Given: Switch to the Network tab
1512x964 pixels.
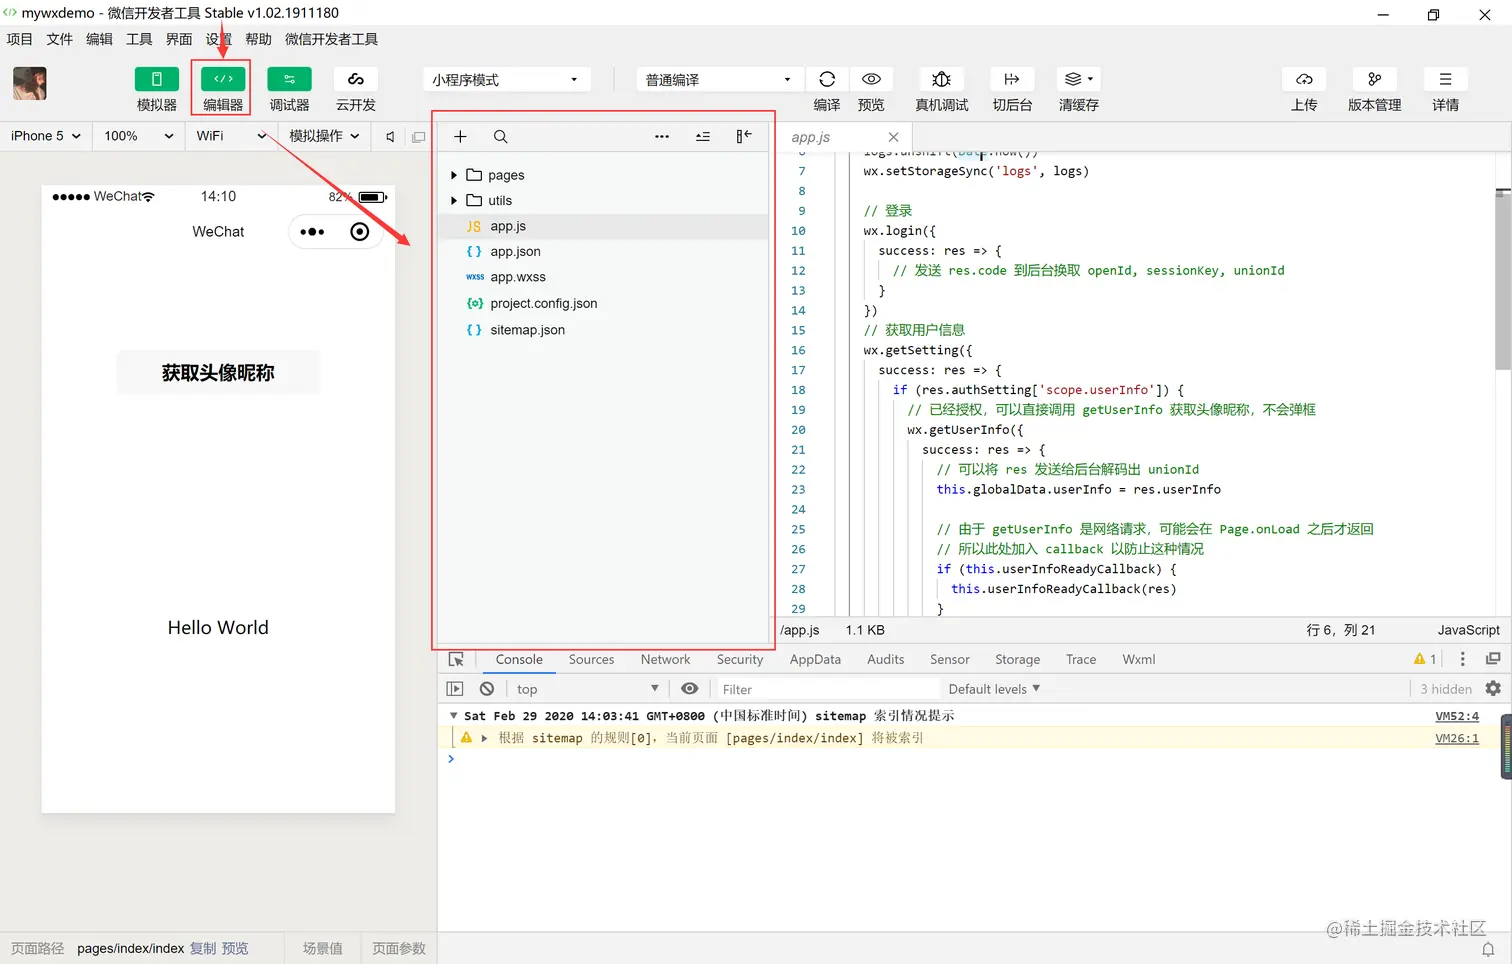Looking at the screenshot, I should point(665,660).
